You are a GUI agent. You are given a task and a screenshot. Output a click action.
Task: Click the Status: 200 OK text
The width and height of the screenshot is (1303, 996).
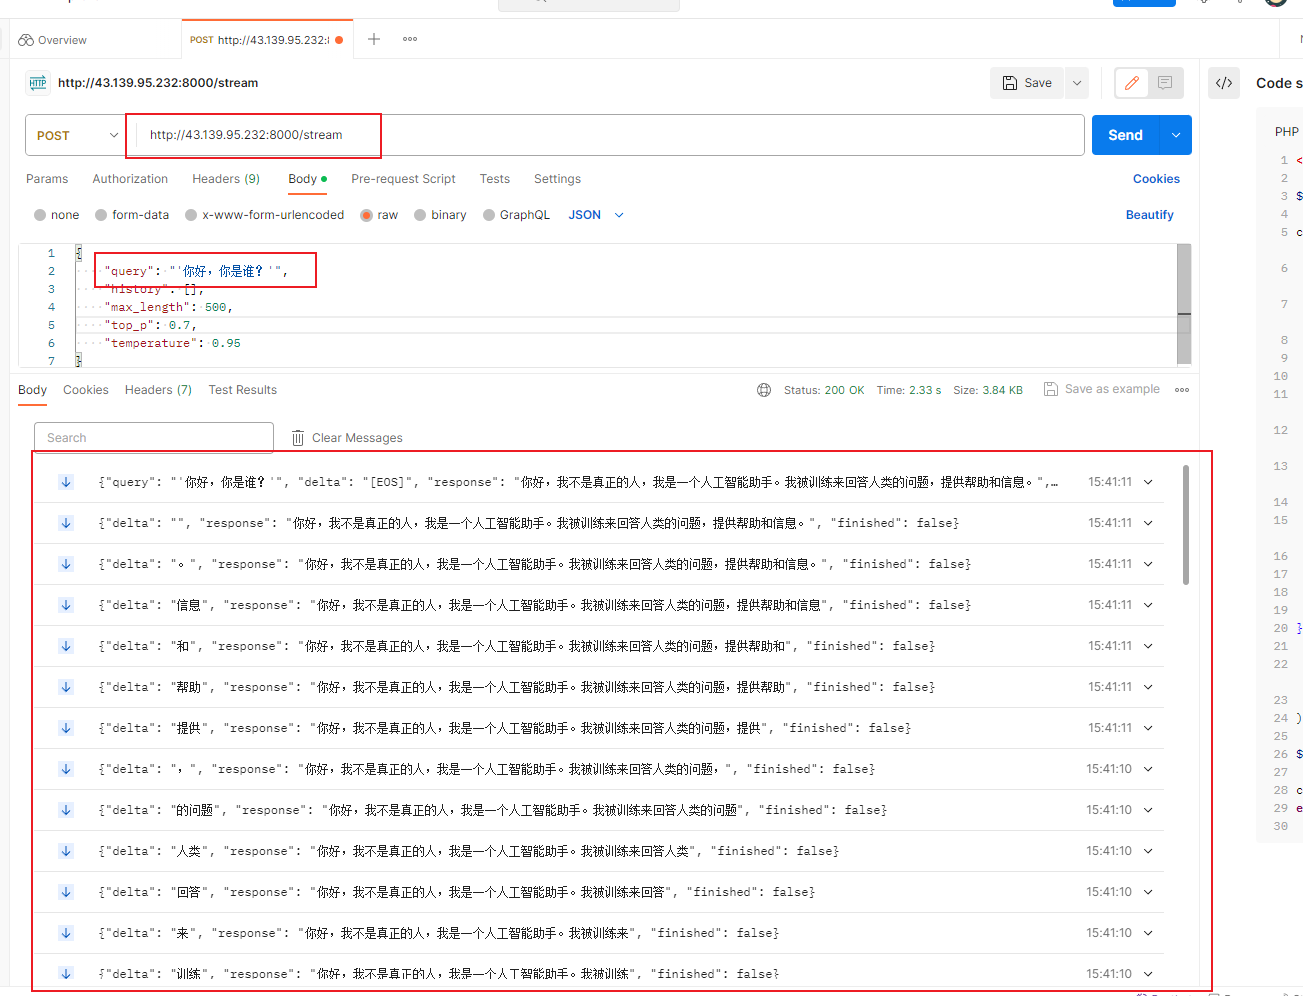click(824, 390)
